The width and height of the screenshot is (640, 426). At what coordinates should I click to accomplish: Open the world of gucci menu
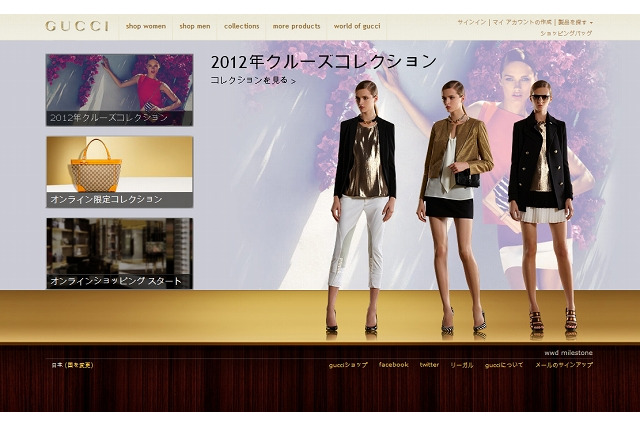coord(357,26)
